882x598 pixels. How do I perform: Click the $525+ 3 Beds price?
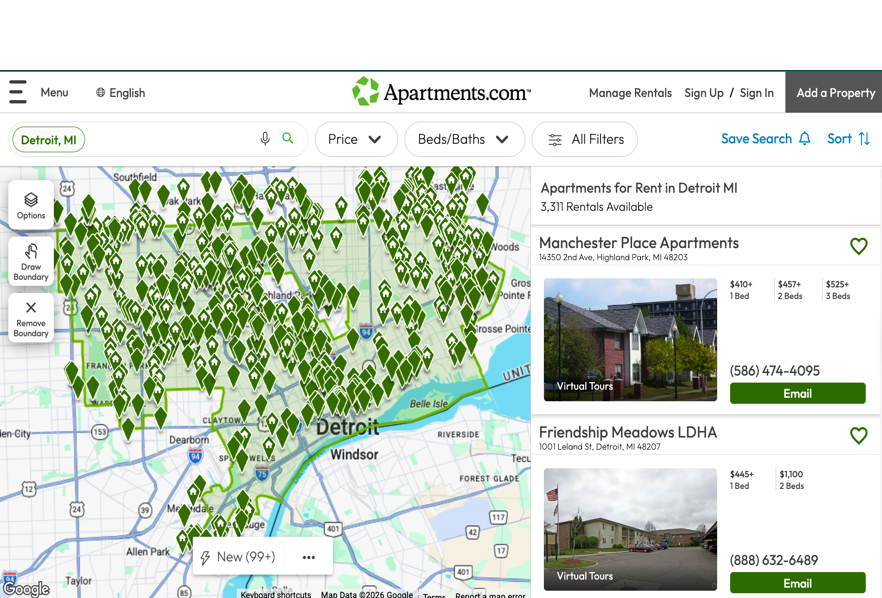coord(838,290)
